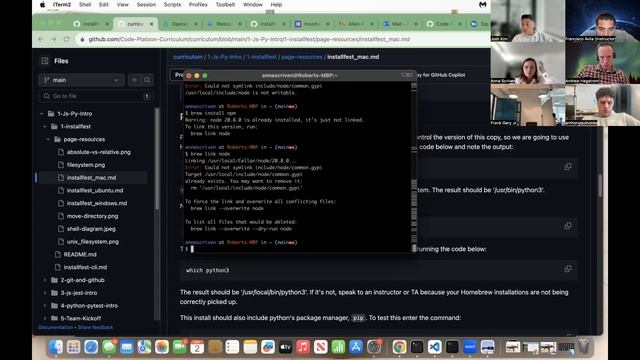
Task: Open the main branch dropdown
Action: click(81, 80)
